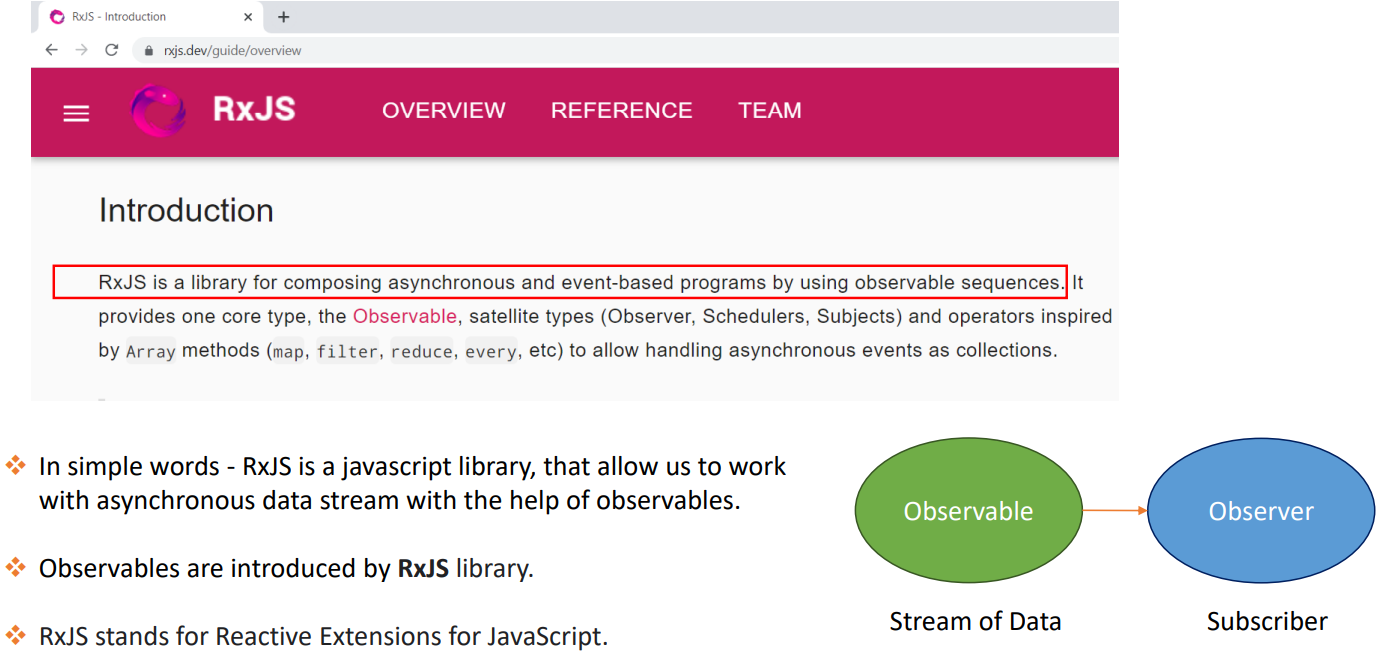Click the reduce code term

point(422,352)
